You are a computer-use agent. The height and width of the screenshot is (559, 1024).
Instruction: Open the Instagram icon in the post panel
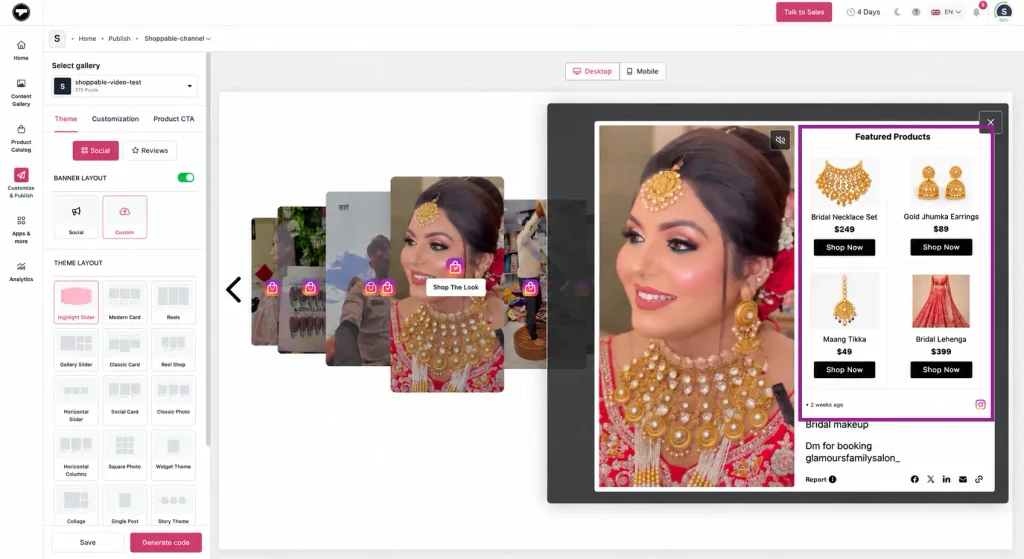coord(980,404)
